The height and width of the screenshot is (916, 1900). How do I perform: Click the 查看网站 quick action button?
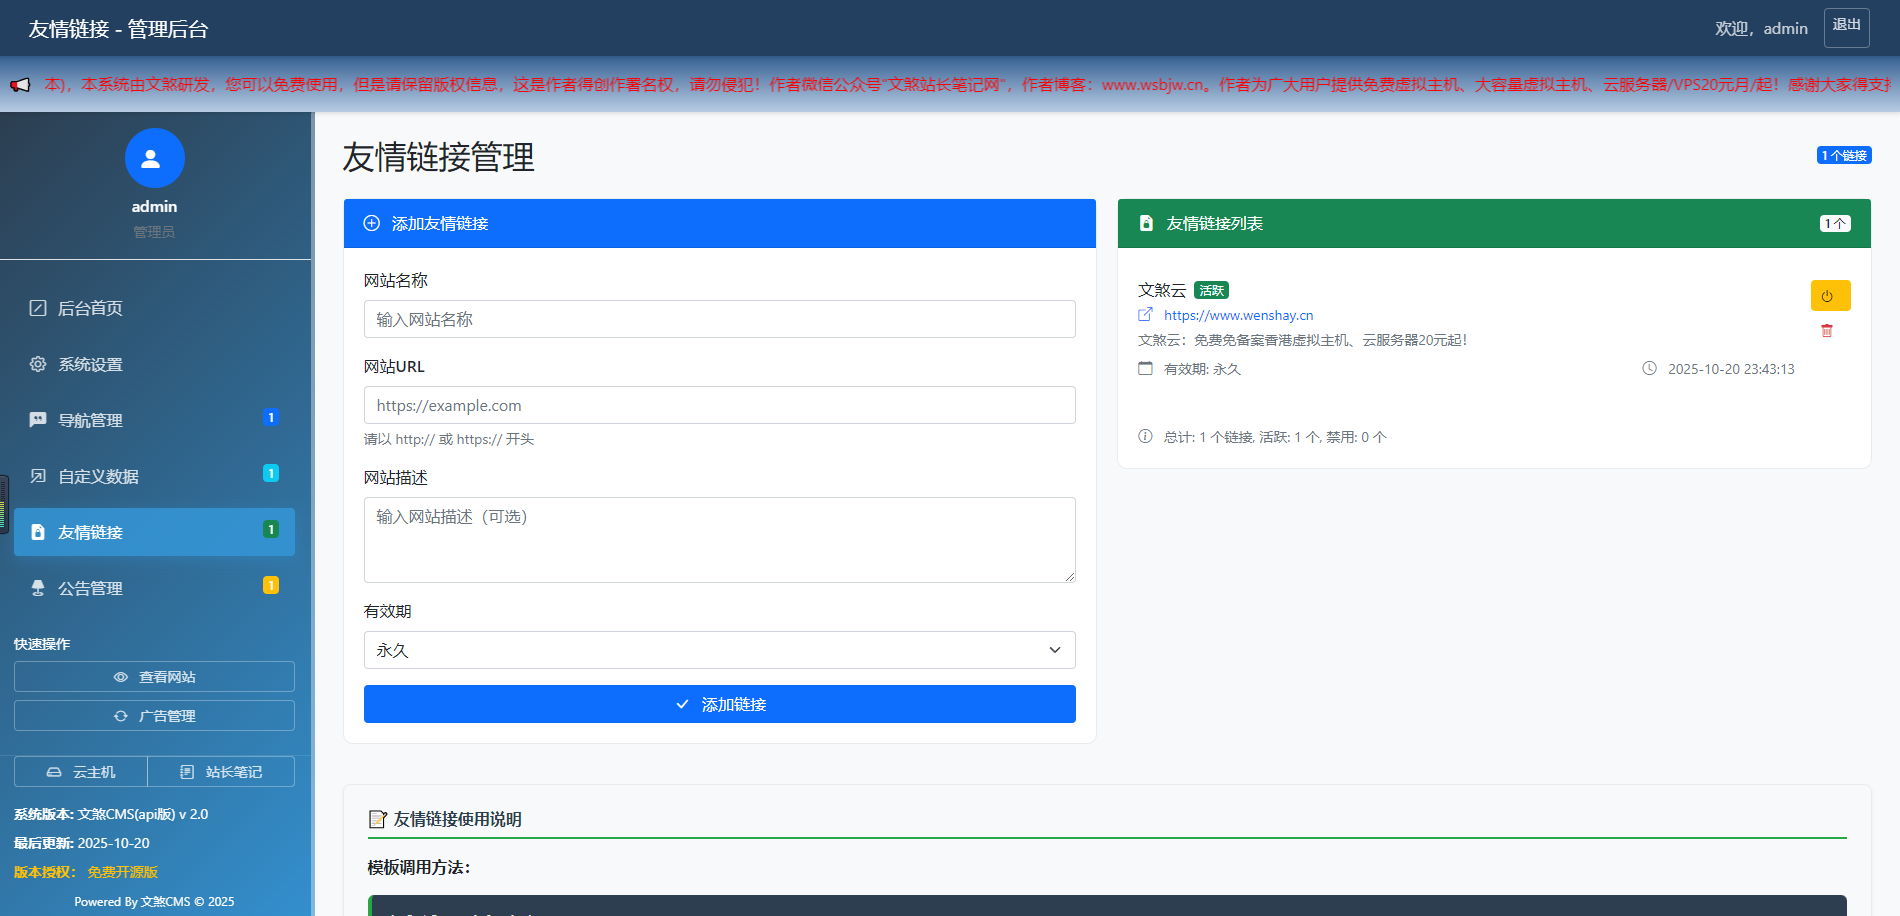tap(154, 677)
